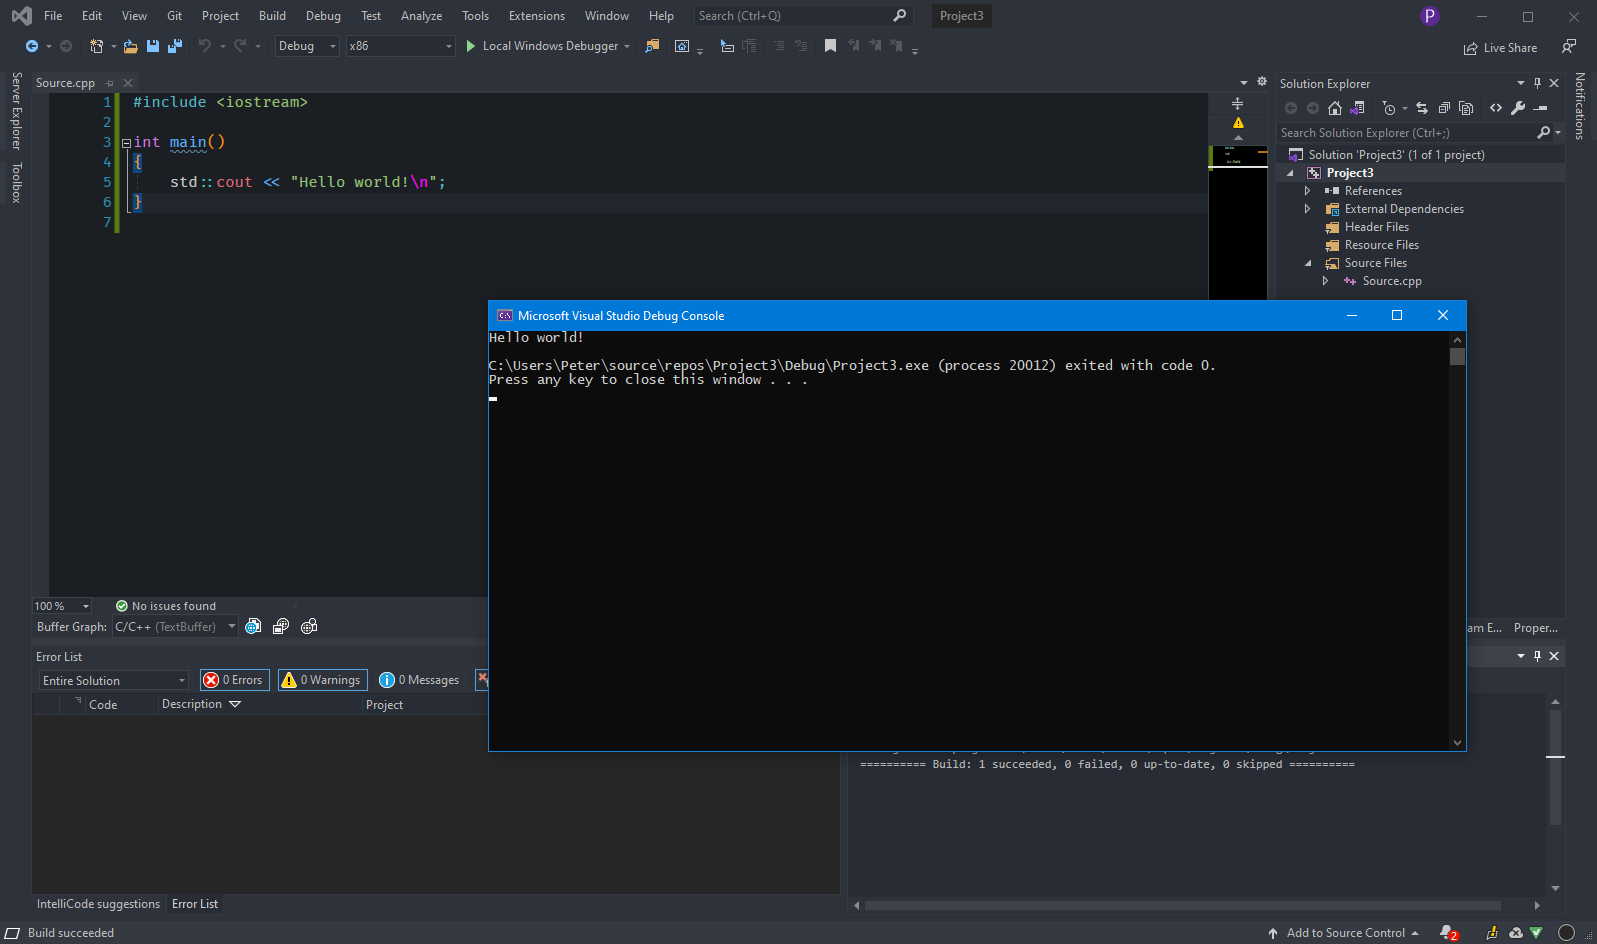Image resolution: width=1597 pixels, height=944 pixels.
Task: Toggle the 0 Errors filter
Action: (x=234, y=680)
